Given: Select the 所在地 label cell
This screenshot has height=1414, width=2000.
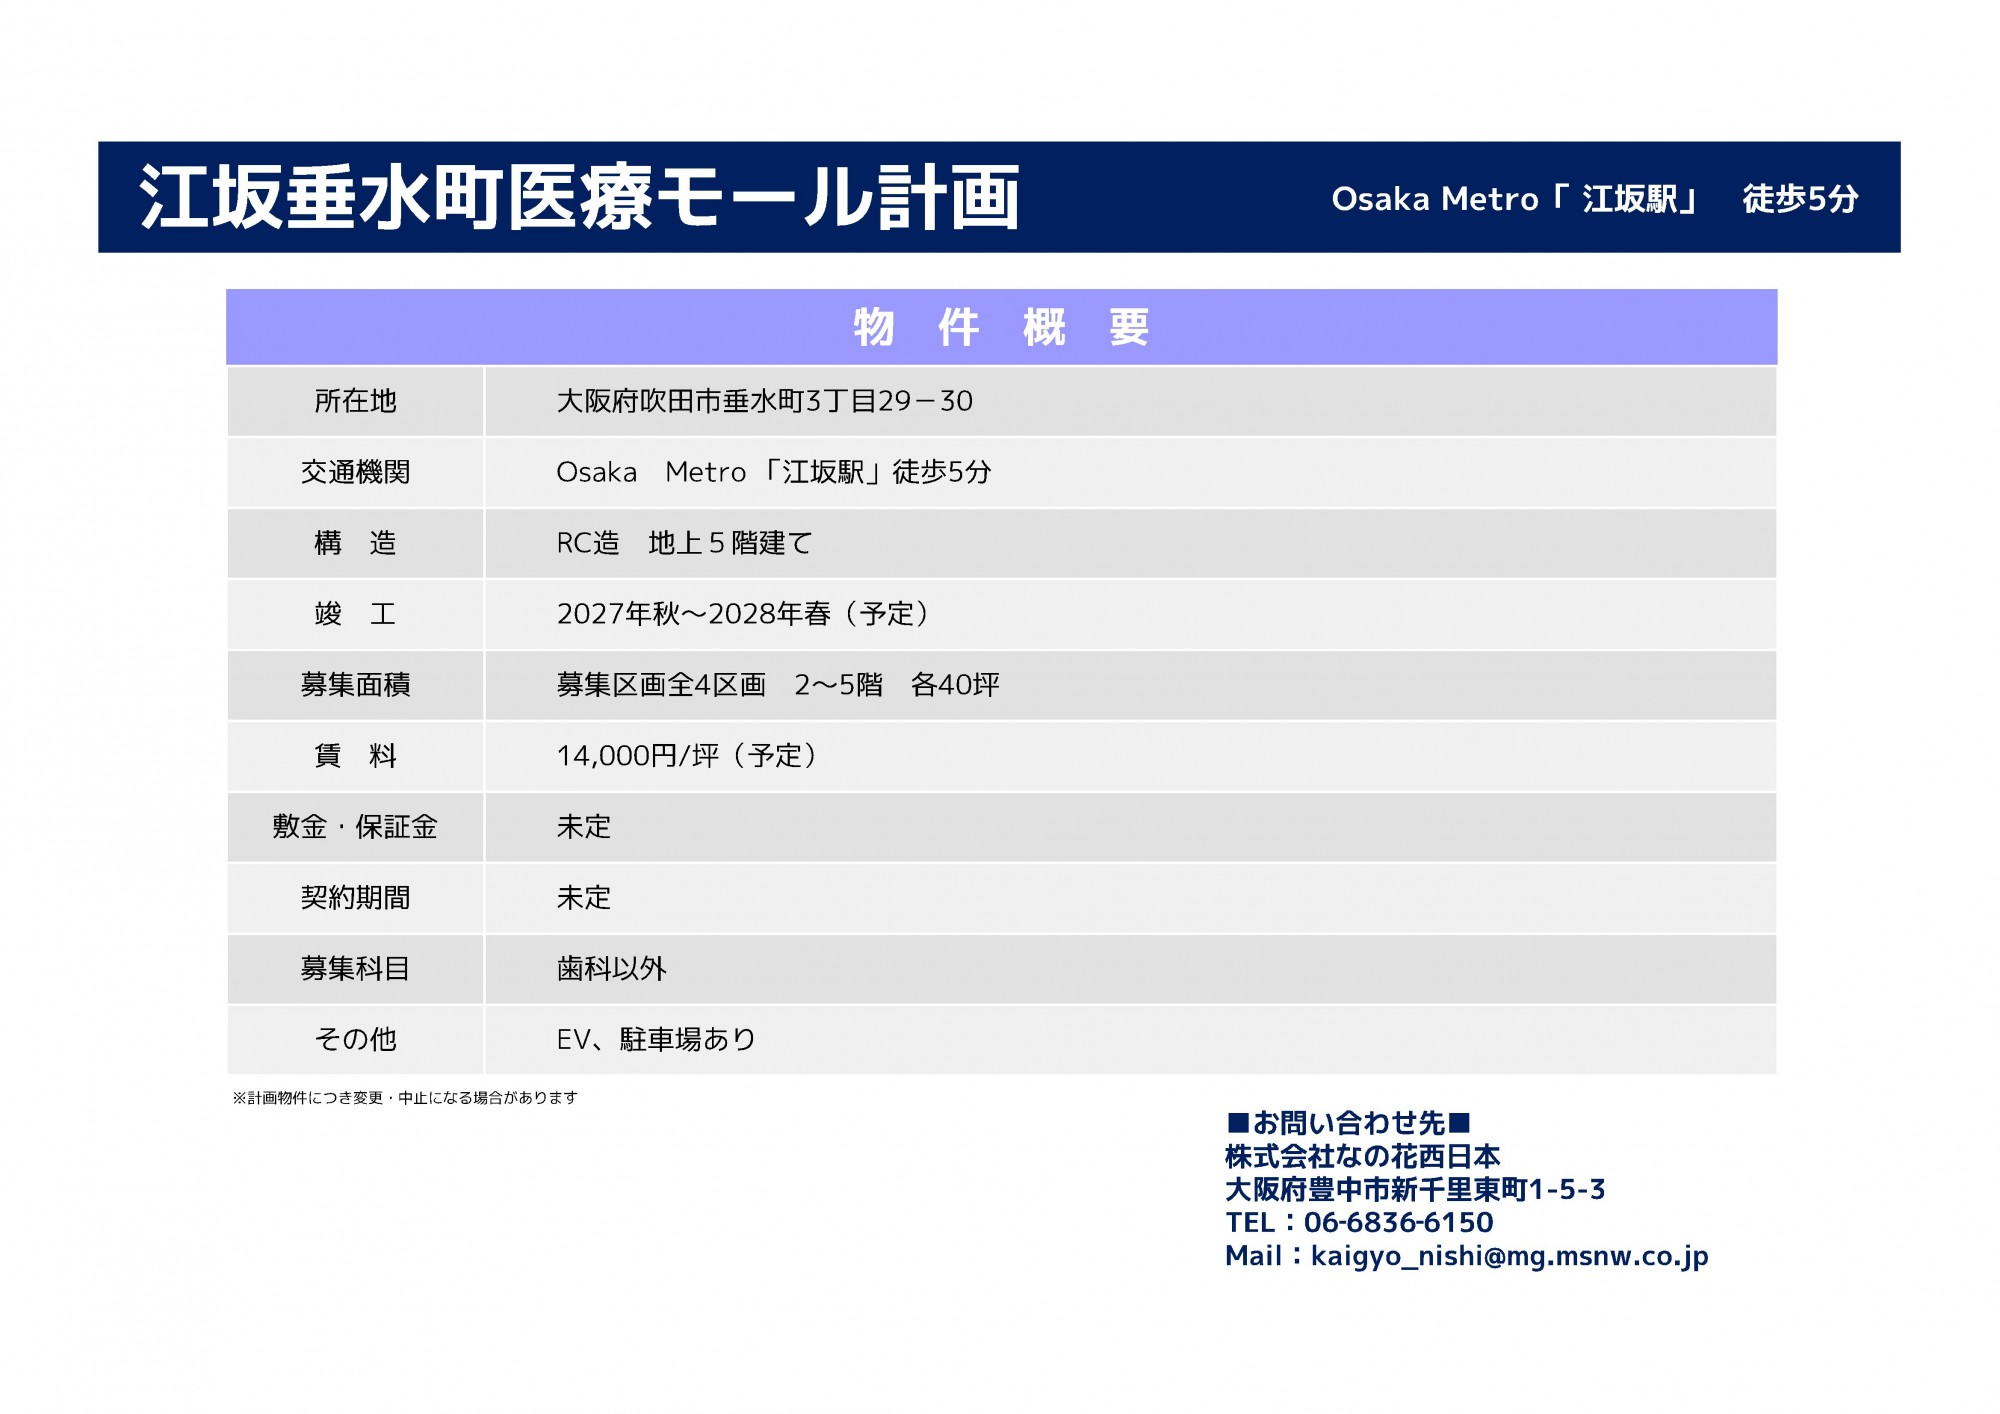Looking at the screenshot, I should click(355, 401).
